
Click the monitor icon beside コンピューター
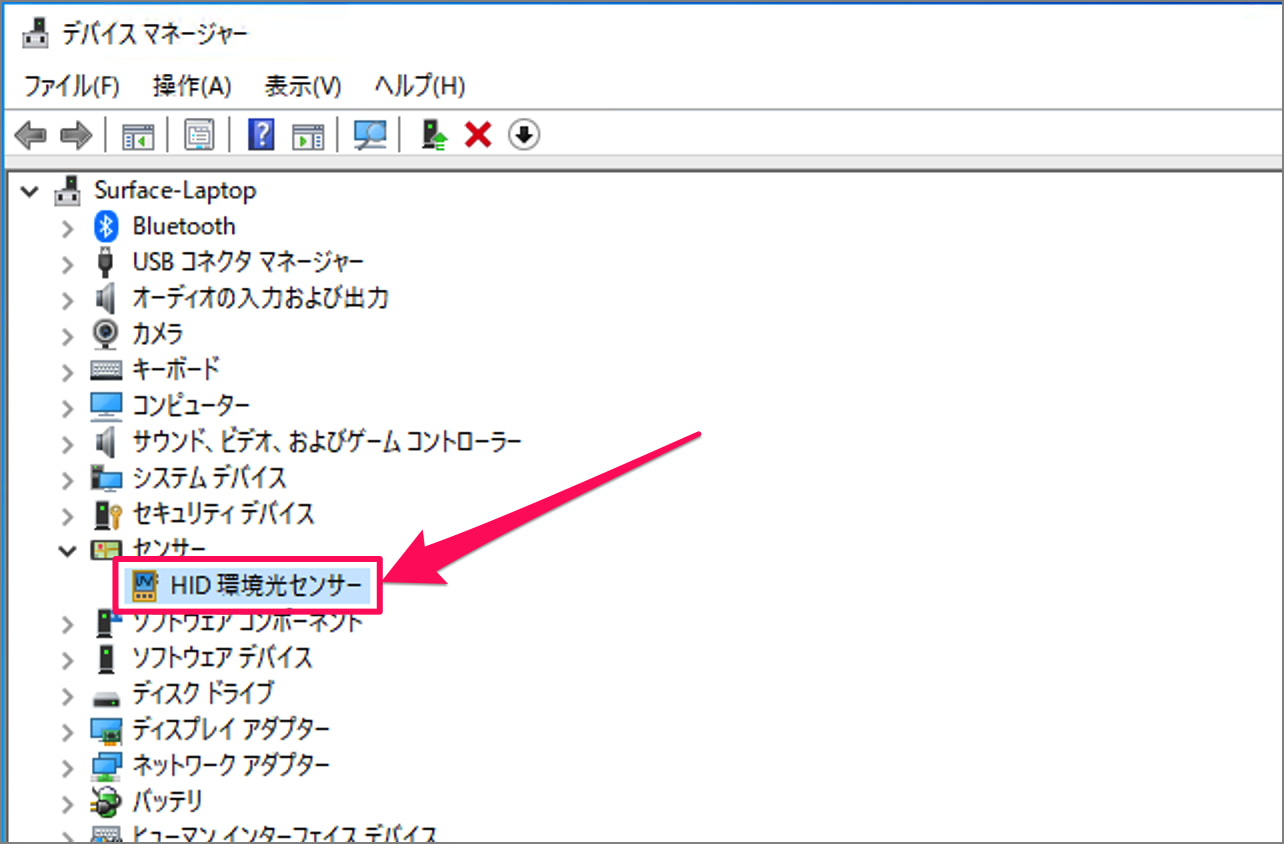click(x=106, y=406)
